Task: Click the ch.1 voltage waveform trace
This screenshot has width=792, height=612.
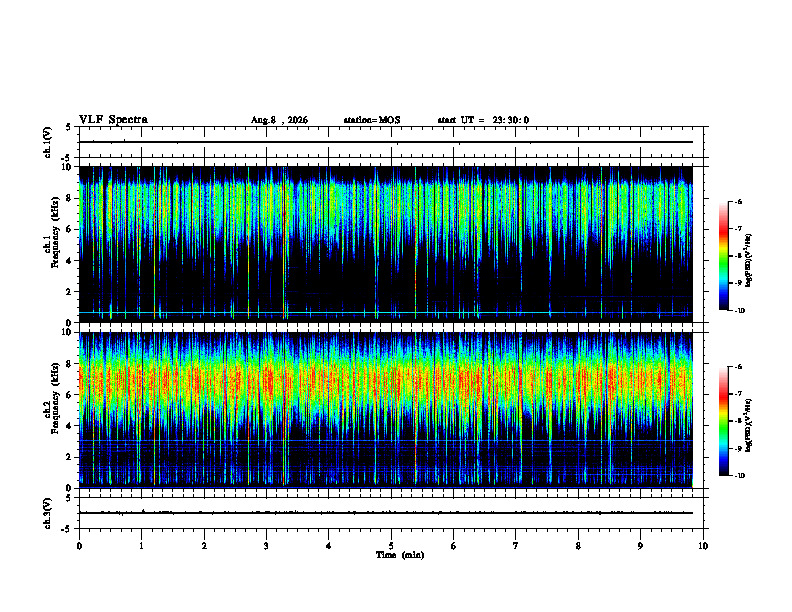Action: coord(386,142)
